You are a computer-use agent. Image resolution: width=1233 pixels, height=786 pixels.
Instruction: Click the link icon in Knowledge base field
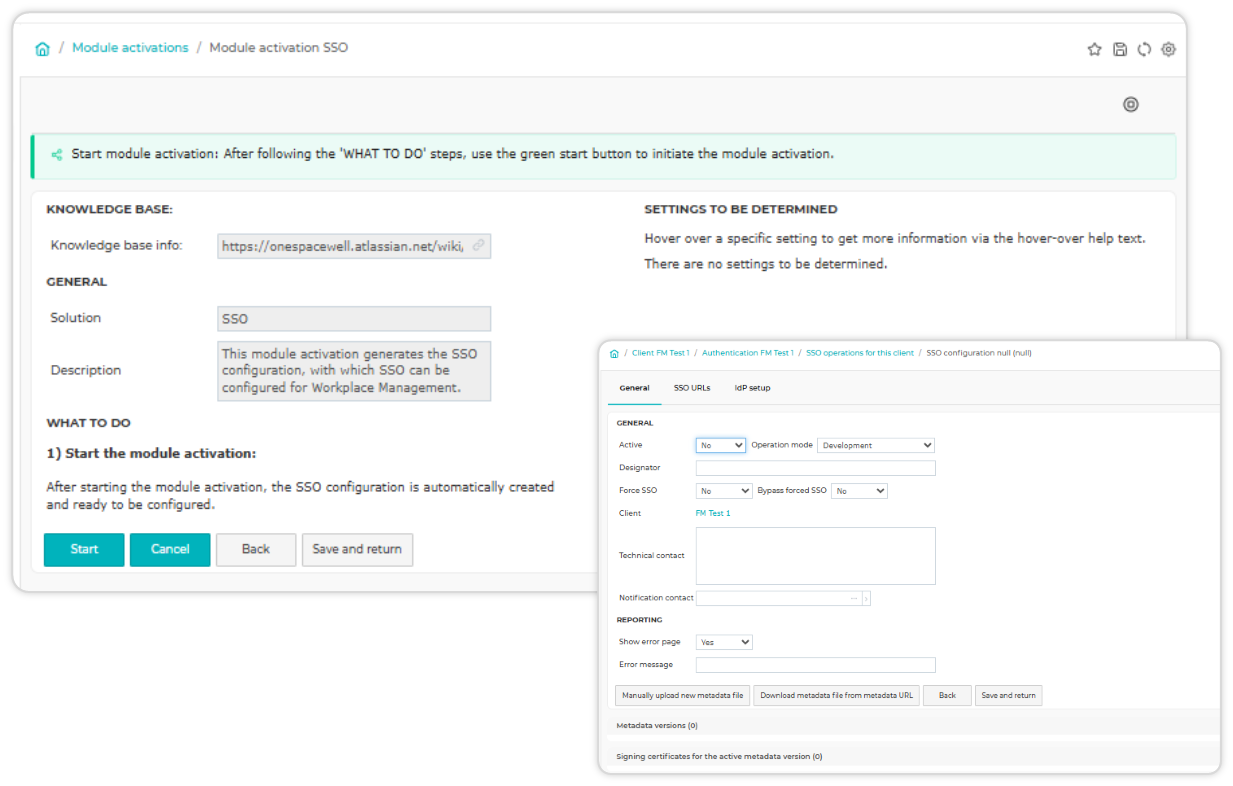coord(479,245)
